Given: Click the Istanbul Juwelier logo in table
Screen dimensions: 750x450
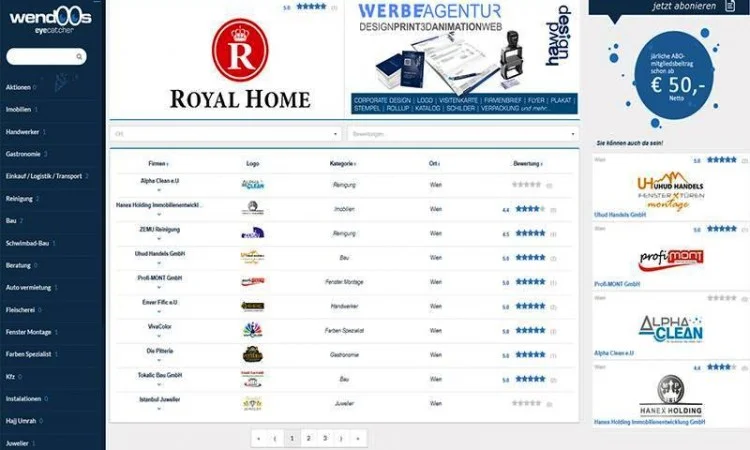Looking at the screenshot, I should click(x=253, y=404).
